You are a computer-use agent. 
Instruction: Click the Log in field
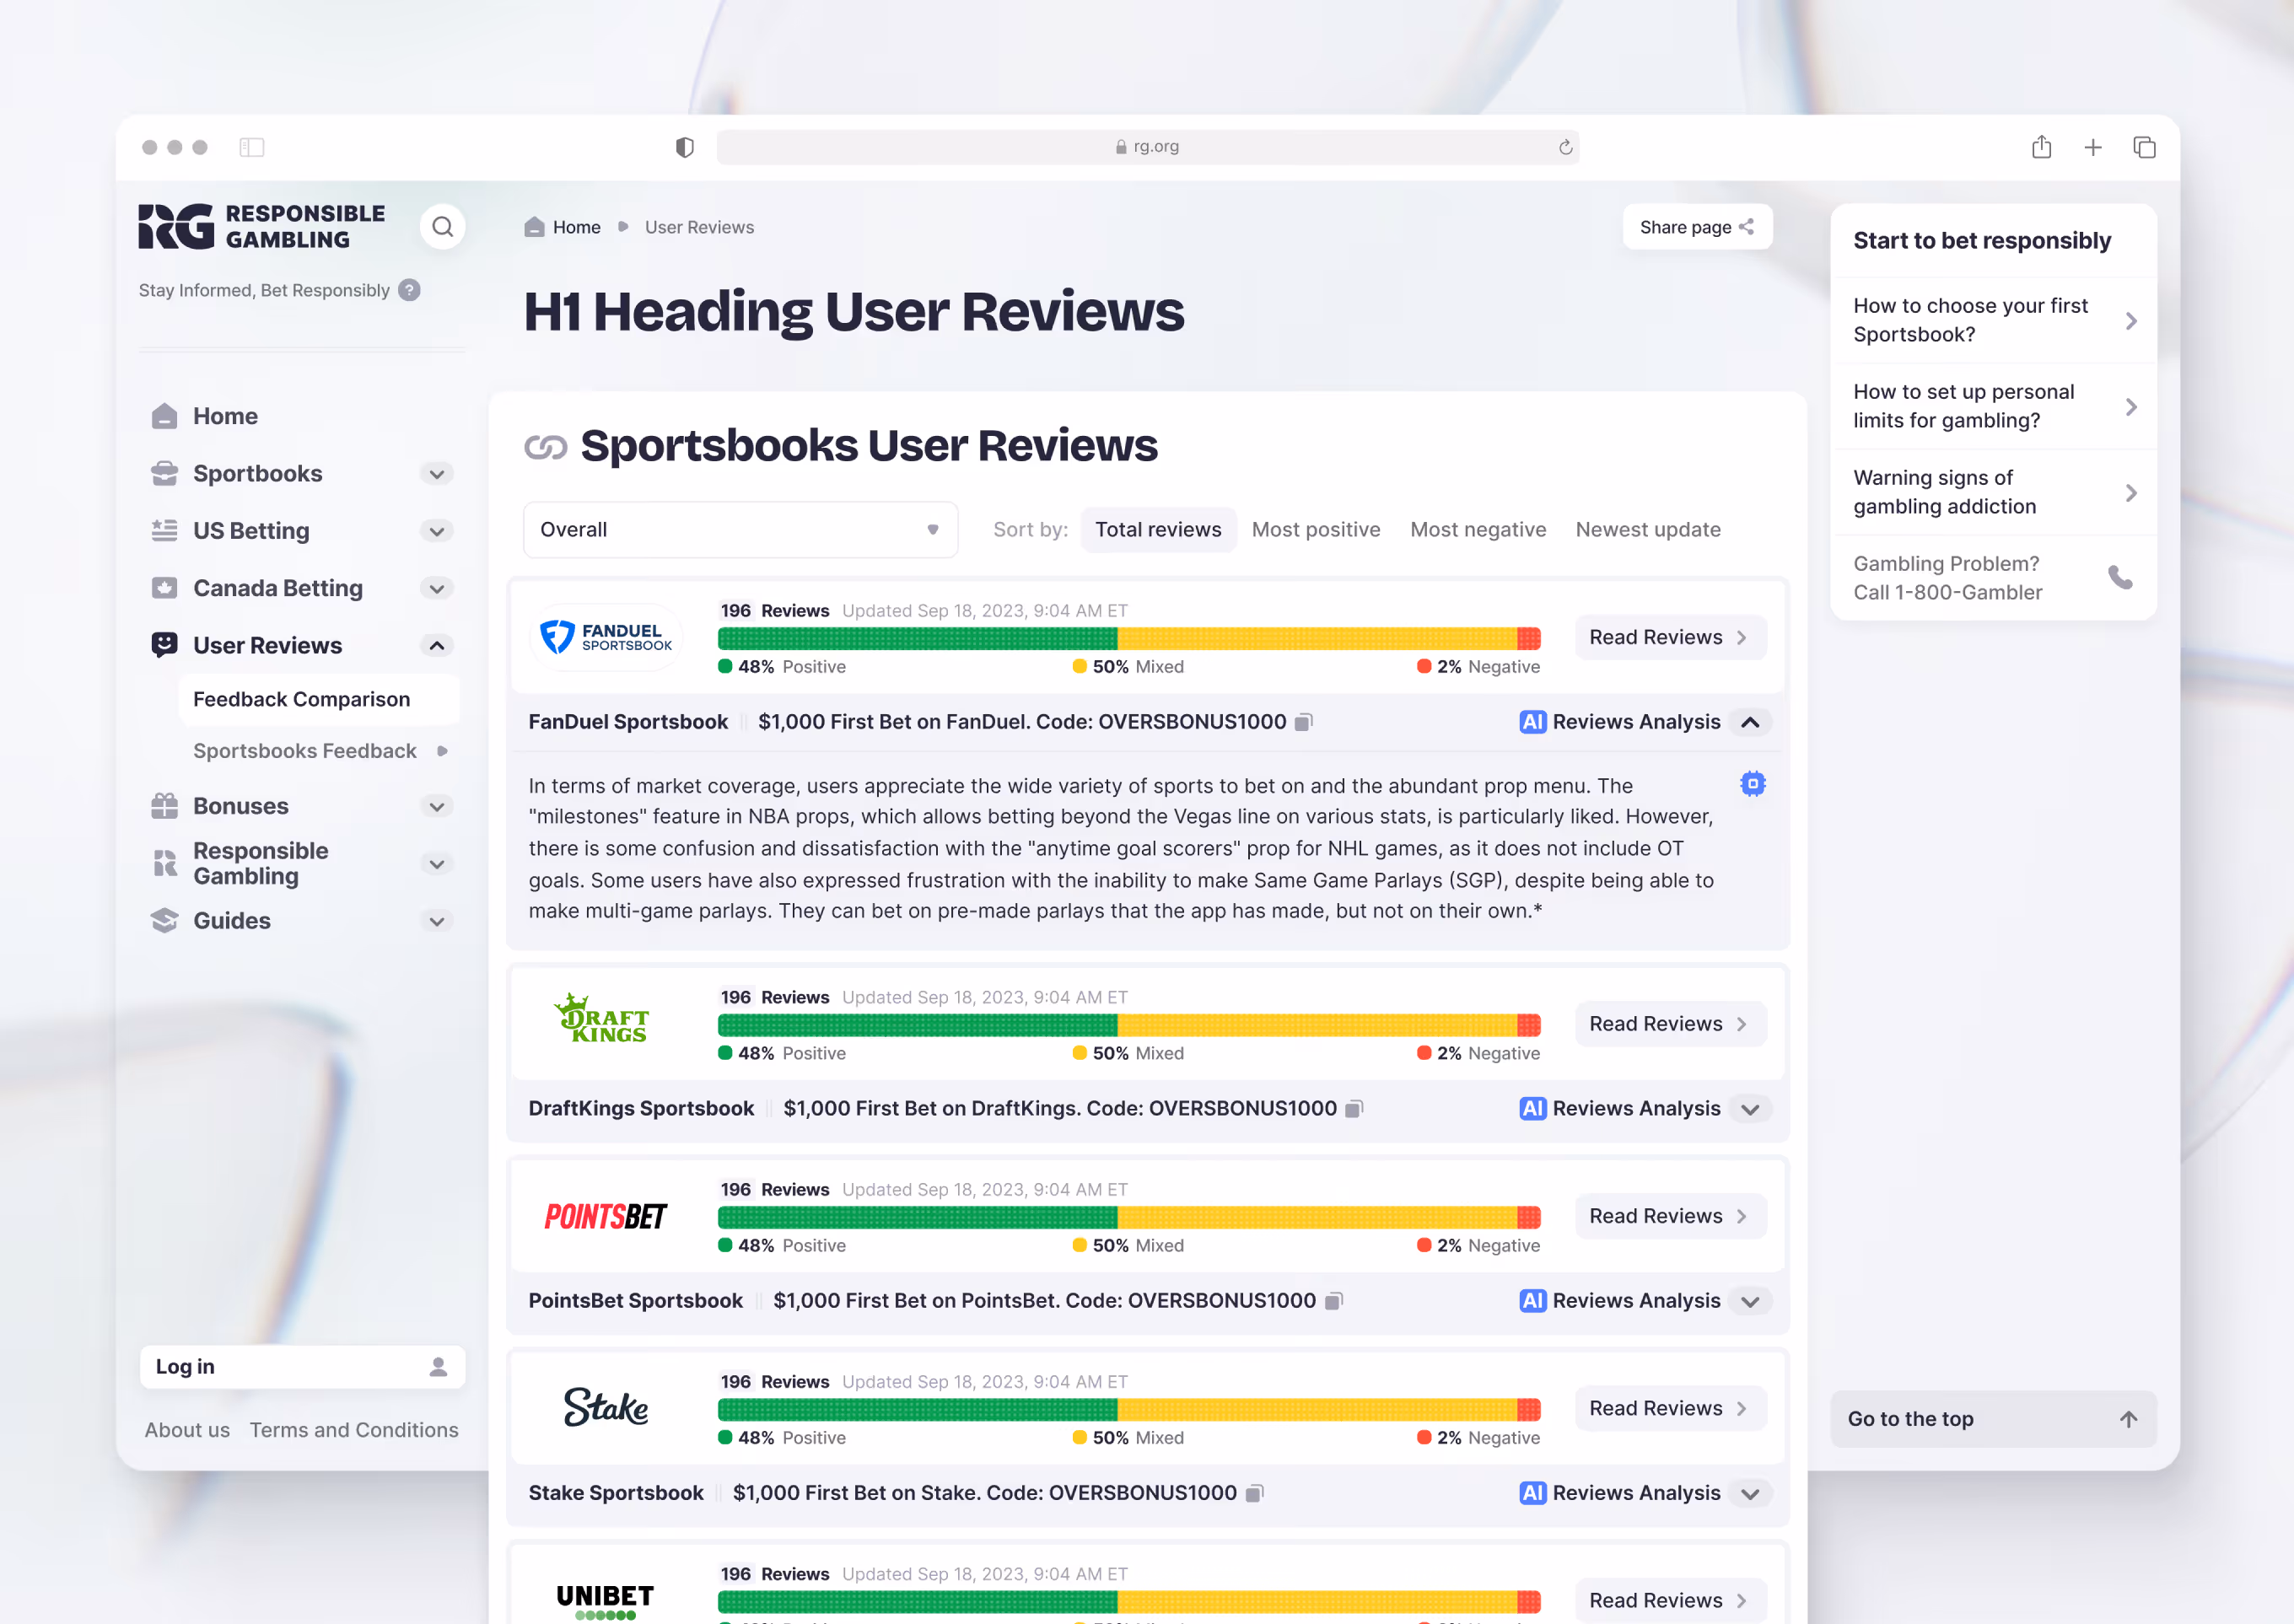[301, 1366]
